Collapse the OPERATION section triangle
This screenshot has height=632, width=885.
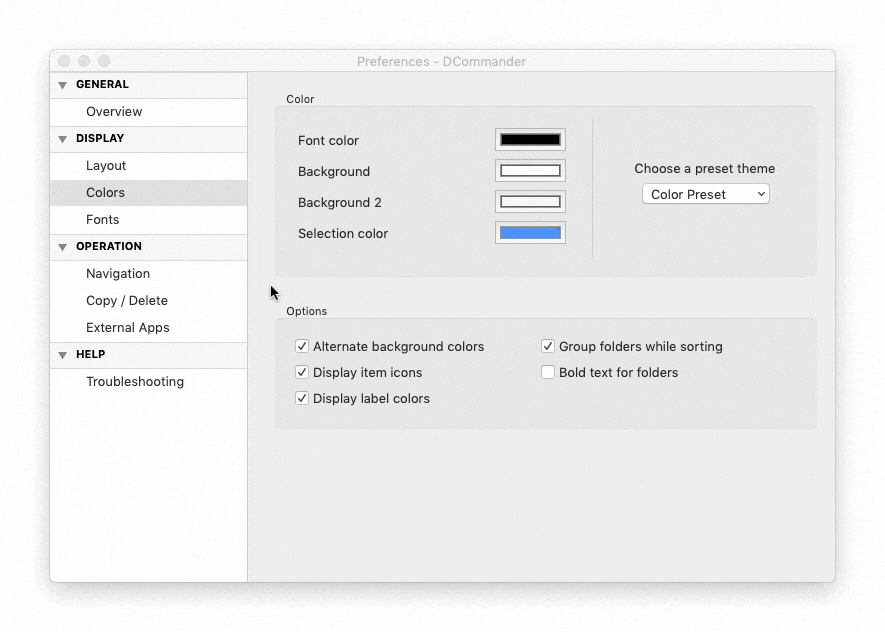[x=63, y=247]
